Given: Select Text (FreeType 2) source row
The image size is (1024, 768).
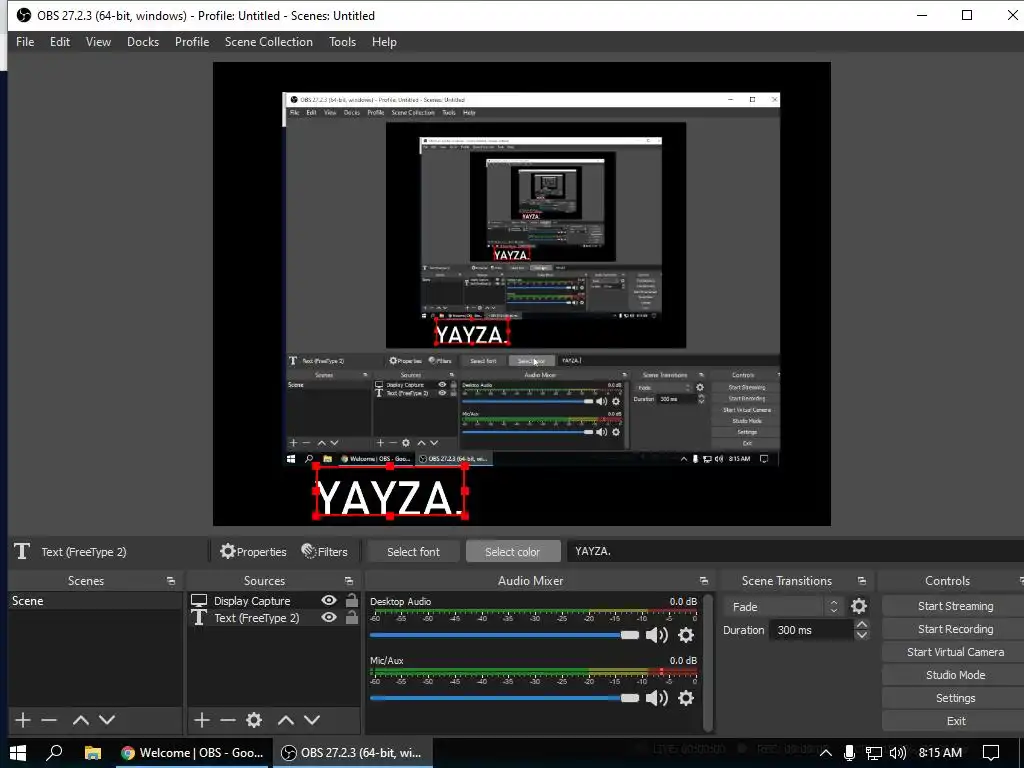Looking at the screenshot, I should tap(274, 617).
